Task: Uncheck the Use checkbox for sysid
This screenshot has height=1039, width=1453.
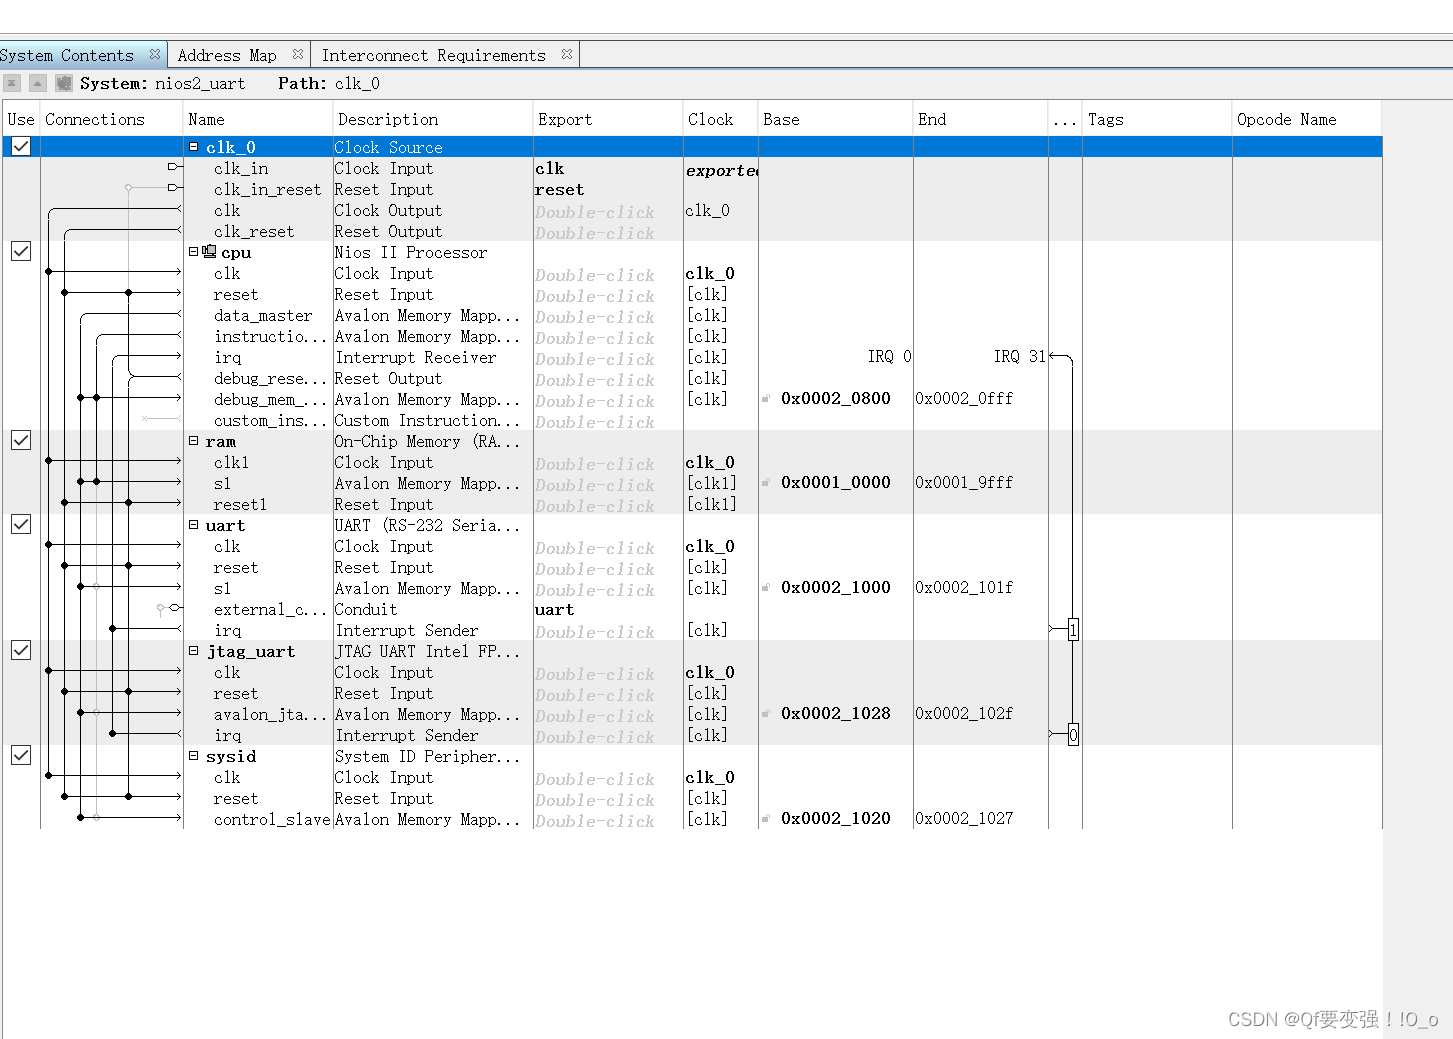Action: coord(21,755)
